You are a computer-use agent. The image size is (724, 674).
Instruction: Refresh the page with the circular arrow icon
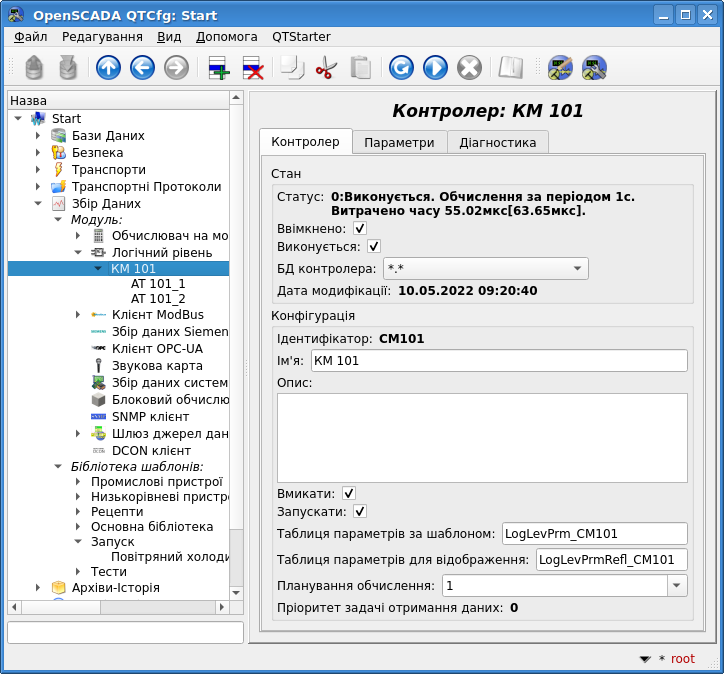[x=401, y=68]
